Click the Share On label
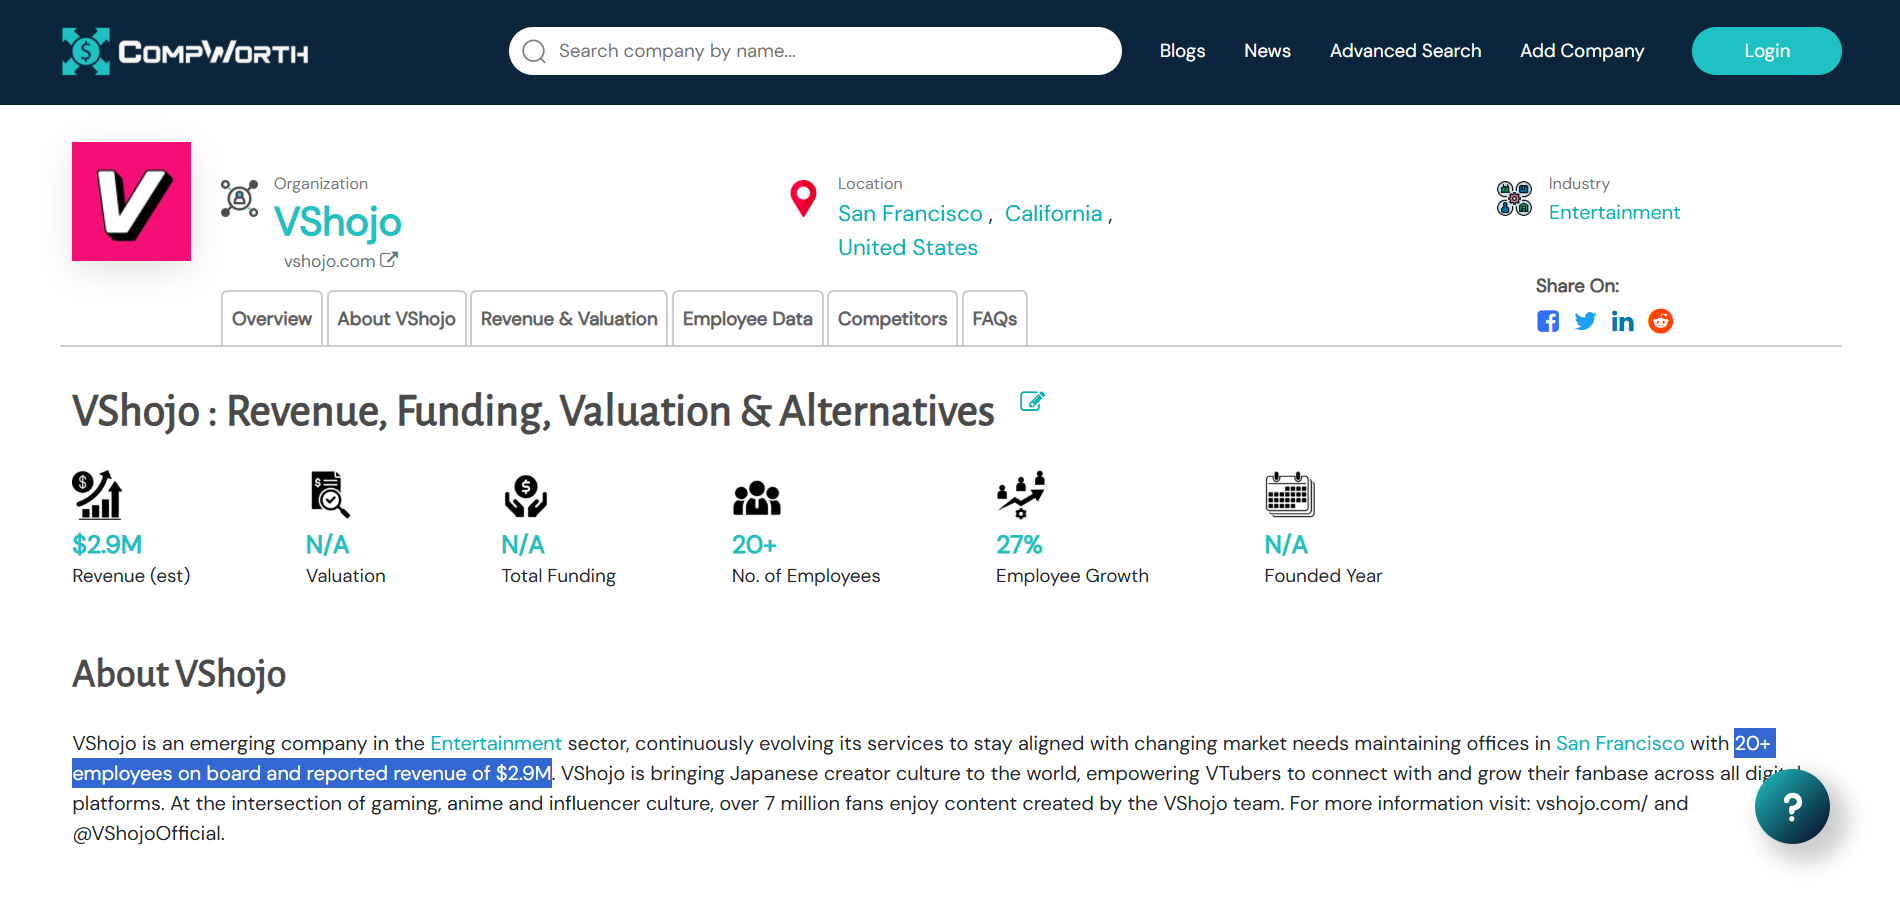Screen dimensions: 1900x906 (x=1577, y=286)
